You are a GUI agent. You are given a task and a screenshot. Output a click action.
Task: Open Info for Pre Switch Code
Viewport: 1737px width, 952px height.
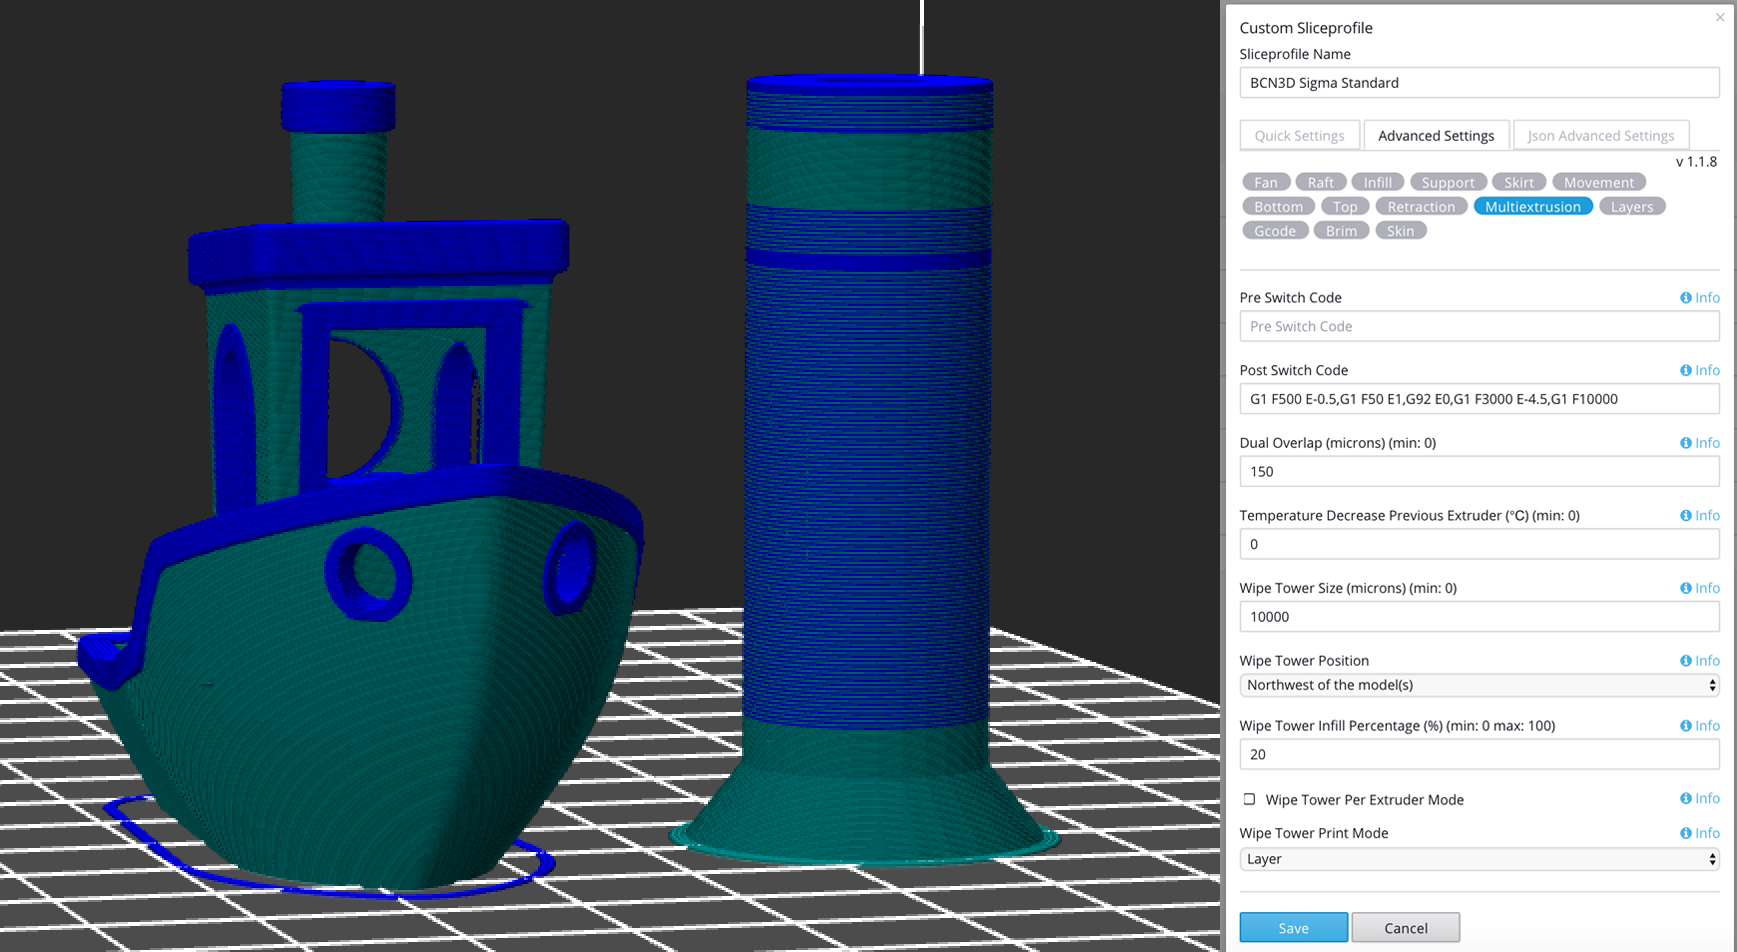[1699, 298]
